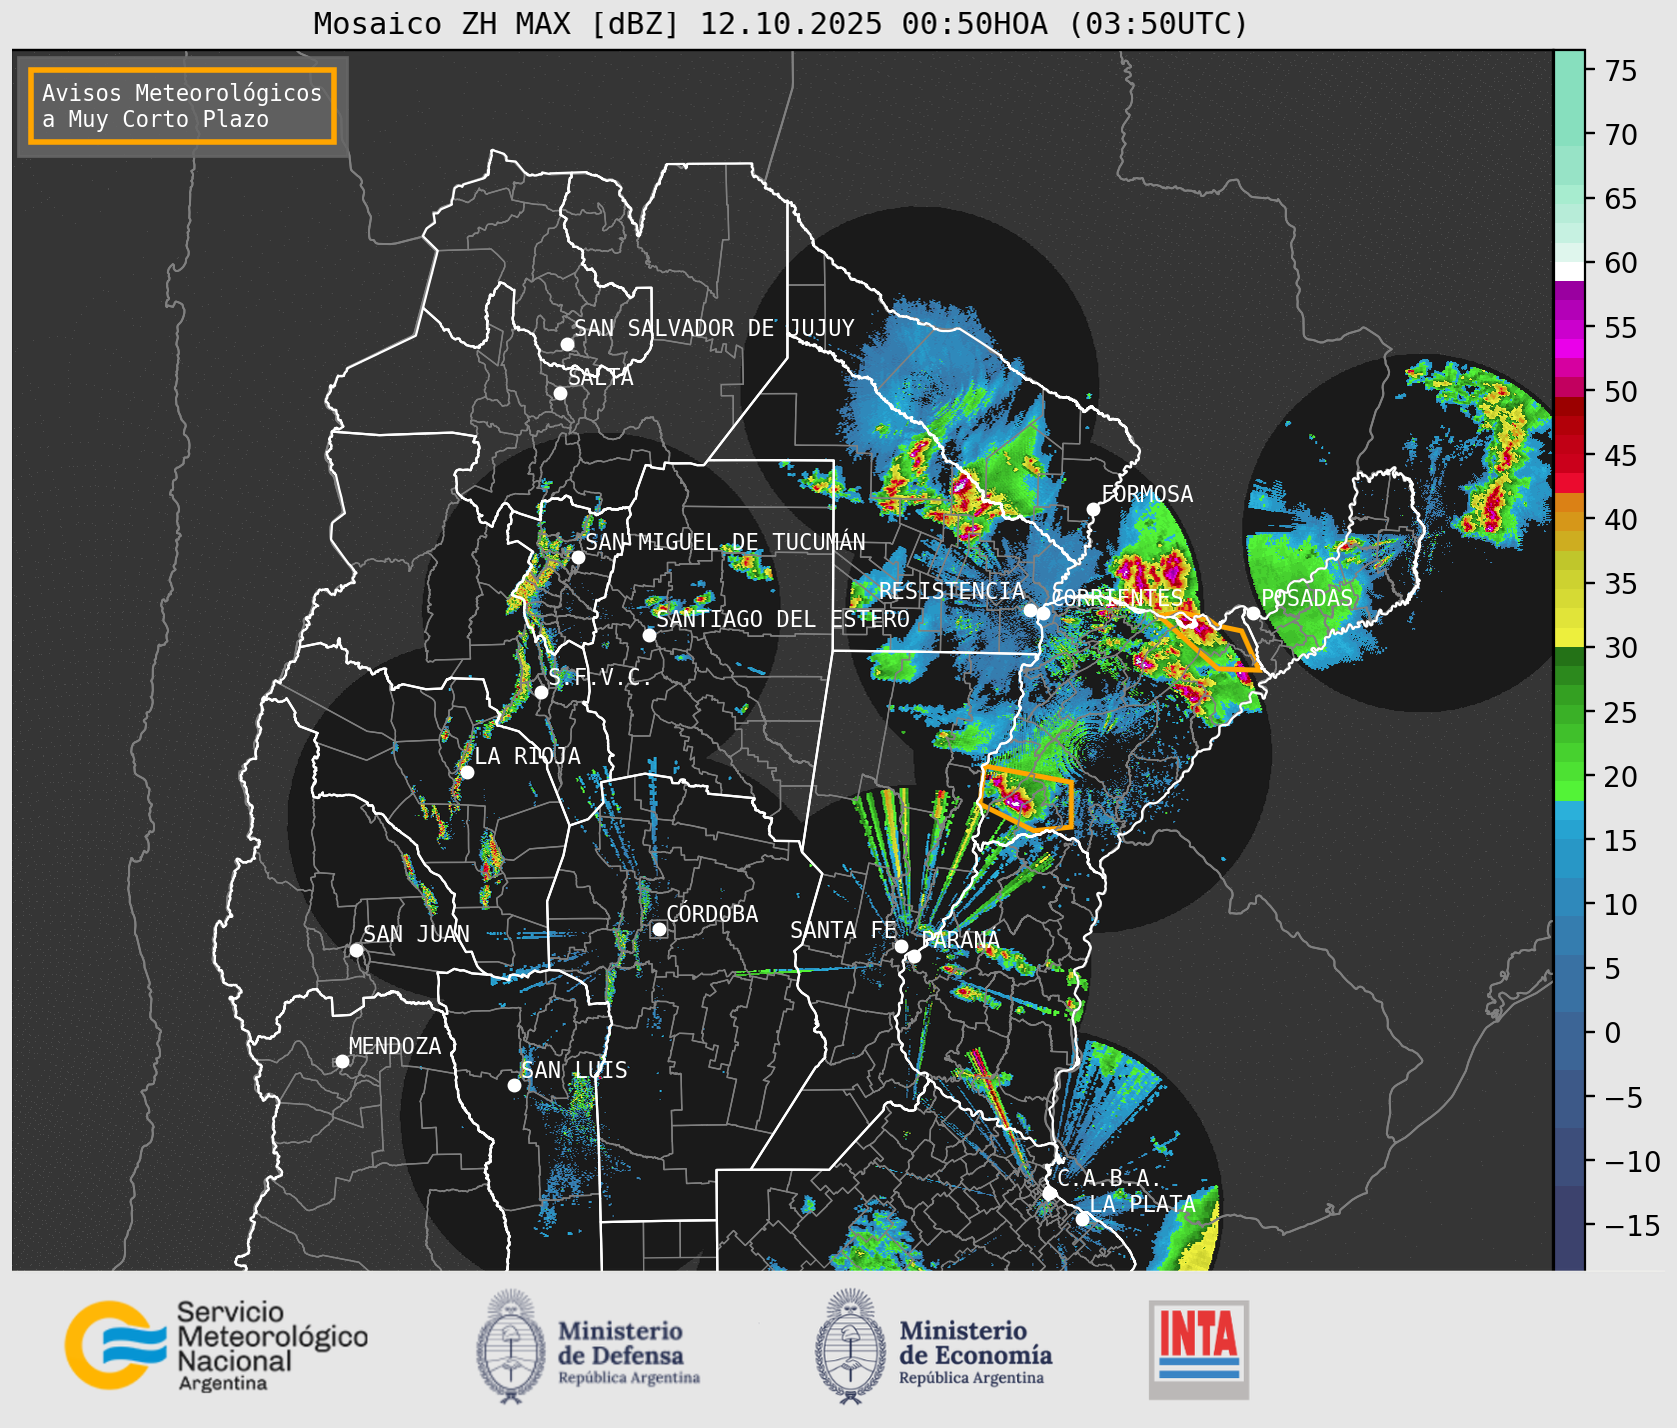Image resolution: width=1677 pixels, height=1428 pixels.
Task: Click the C.A.B.A. city dot
Action: pyautogui.click(x=1049, y=1193)
